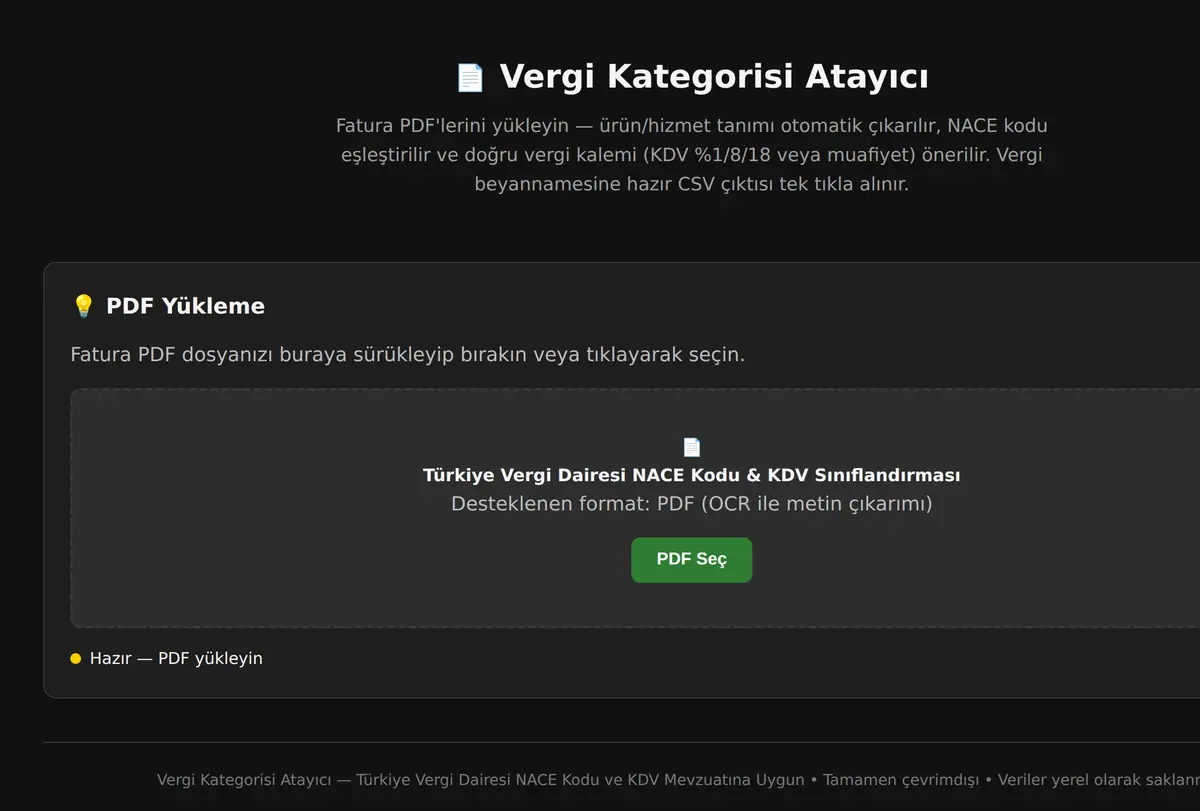Click 'Fatura PDF dosyanızı buraya sürükleyip bırakın' instruction
Screen dimensions: 1200x811
click(407, 355)
